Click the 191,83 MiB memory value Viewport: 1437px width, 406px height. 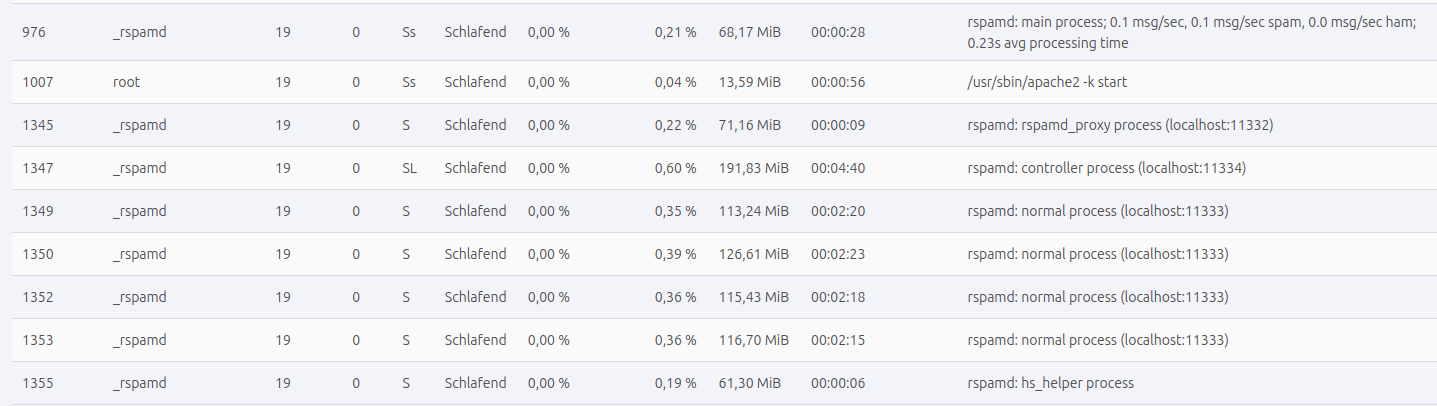[x=753, y=168]
